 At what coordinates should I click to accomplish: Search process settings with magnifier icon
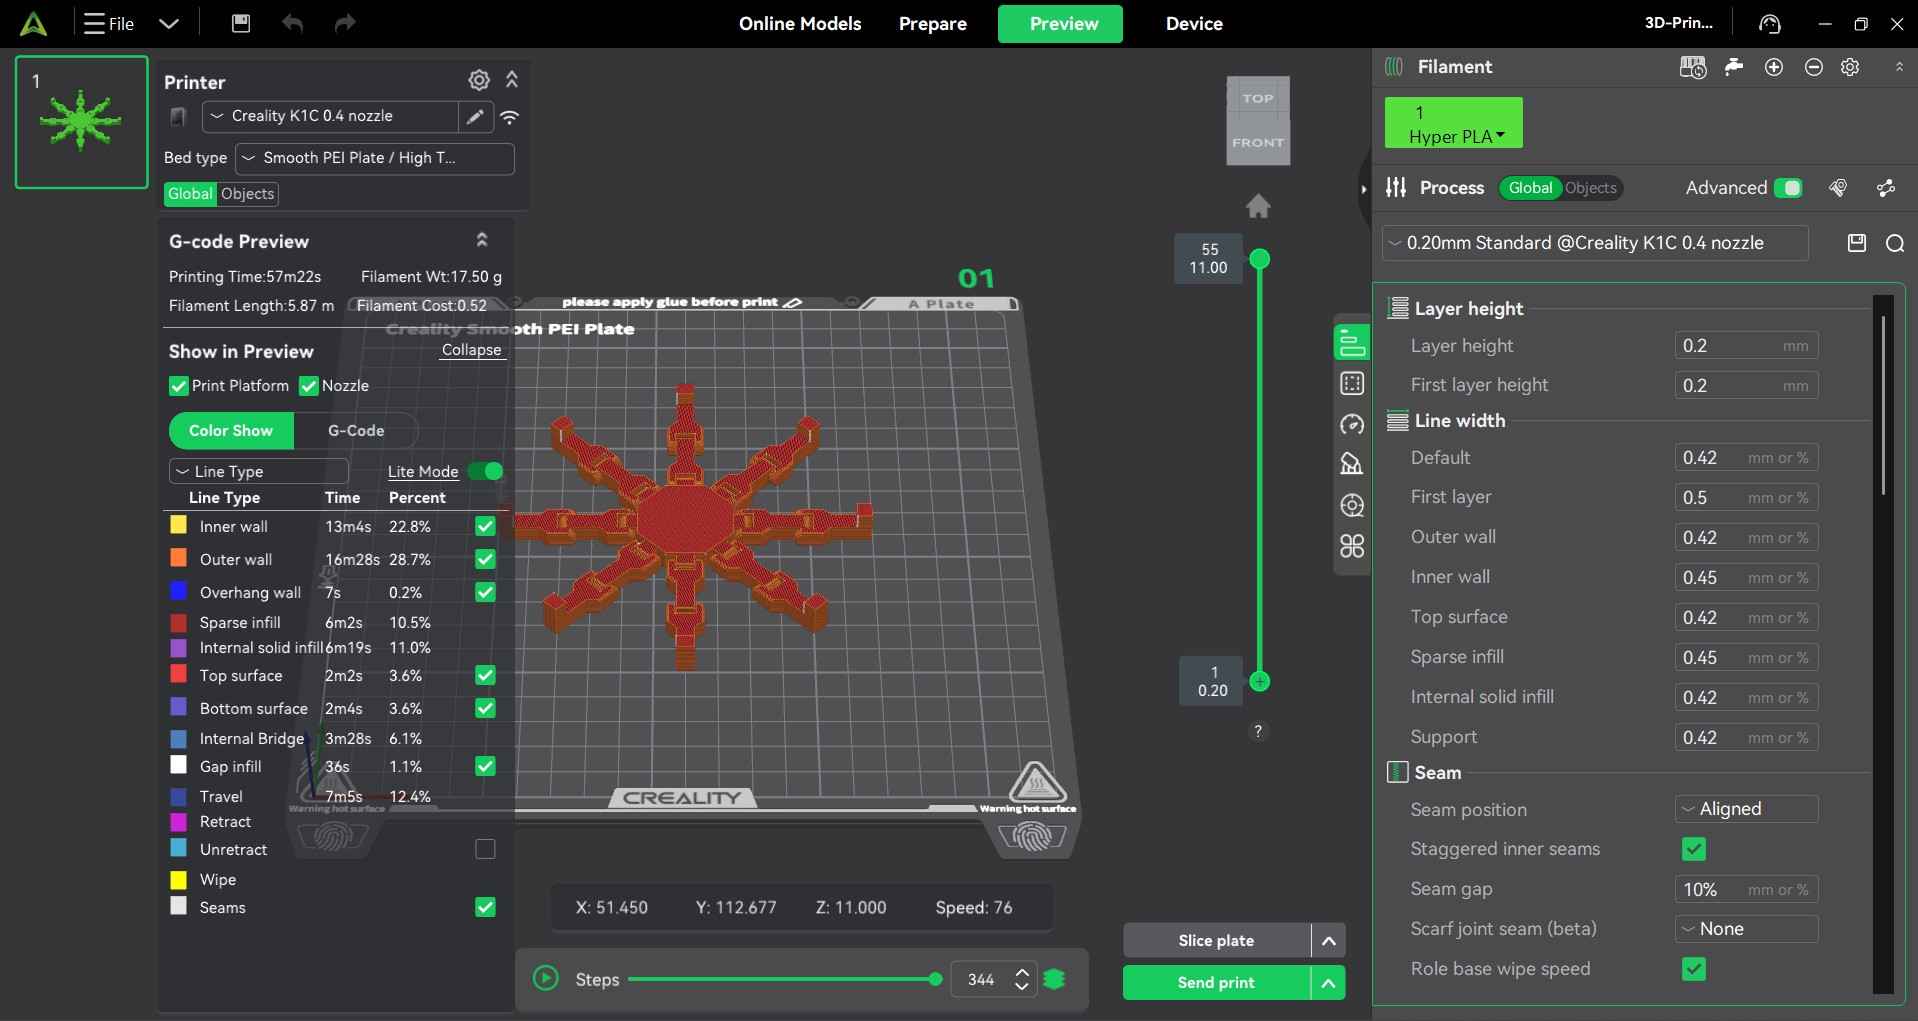point(1895,243)
